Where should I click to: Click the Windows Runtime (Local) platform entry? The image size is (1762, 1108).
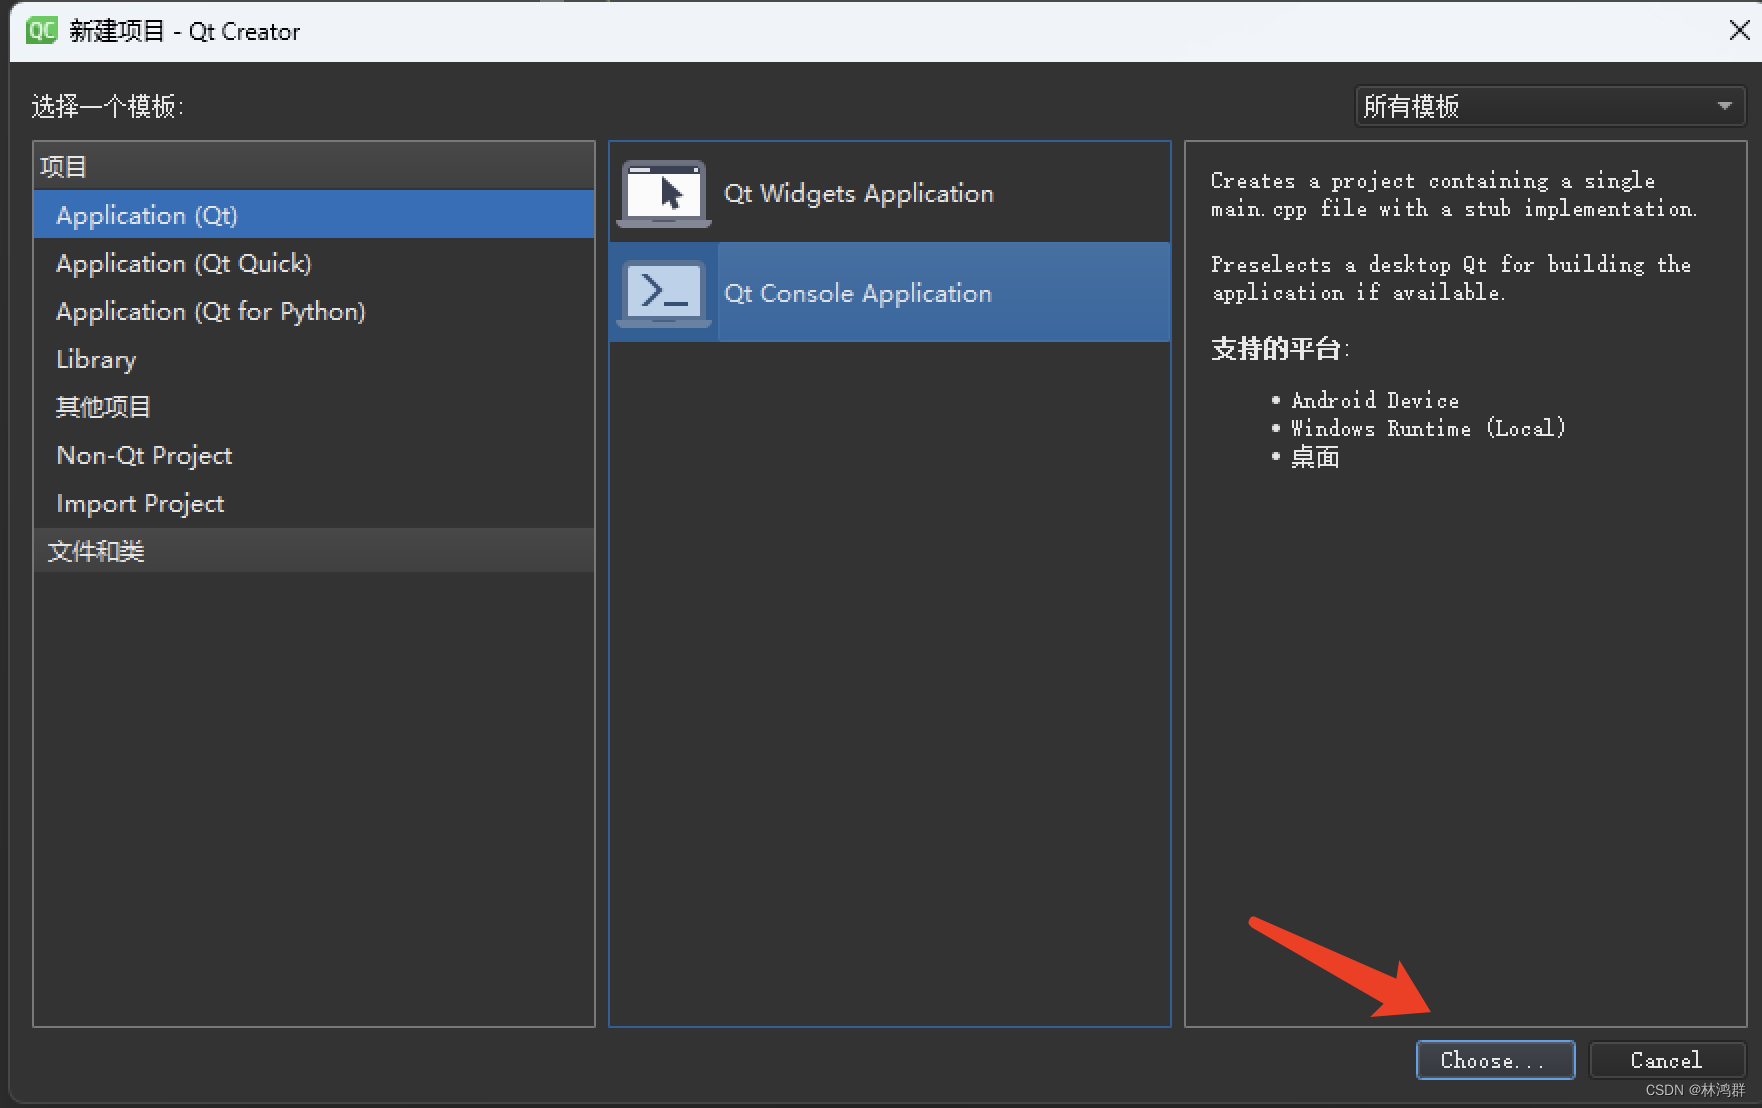tap(1428, 428)
